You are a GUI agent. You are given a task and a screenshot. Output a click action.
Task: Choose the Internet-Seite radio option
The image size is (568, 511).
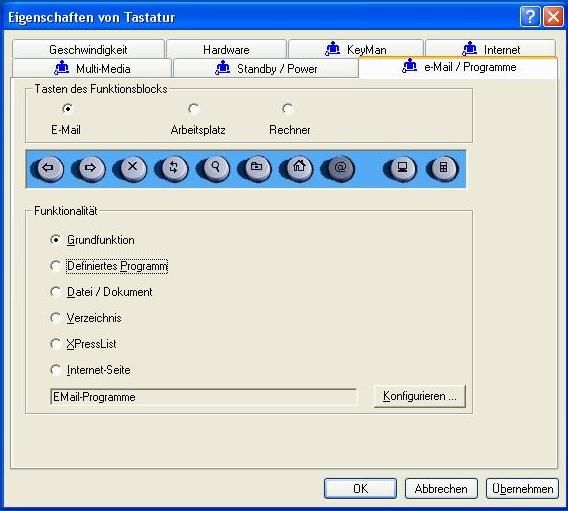point(90,370)
